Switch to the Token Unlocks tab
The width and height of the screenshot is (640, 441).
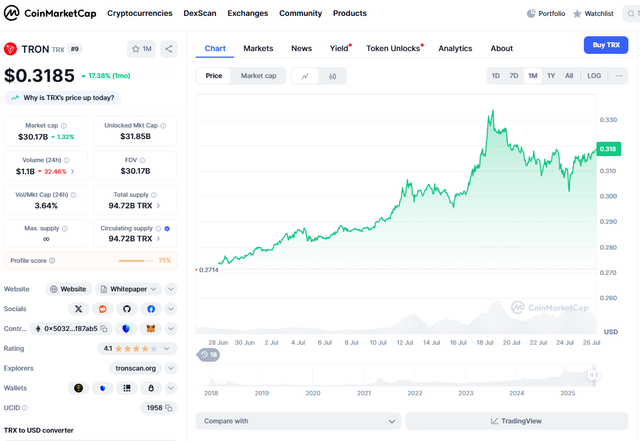pos(394,49)
